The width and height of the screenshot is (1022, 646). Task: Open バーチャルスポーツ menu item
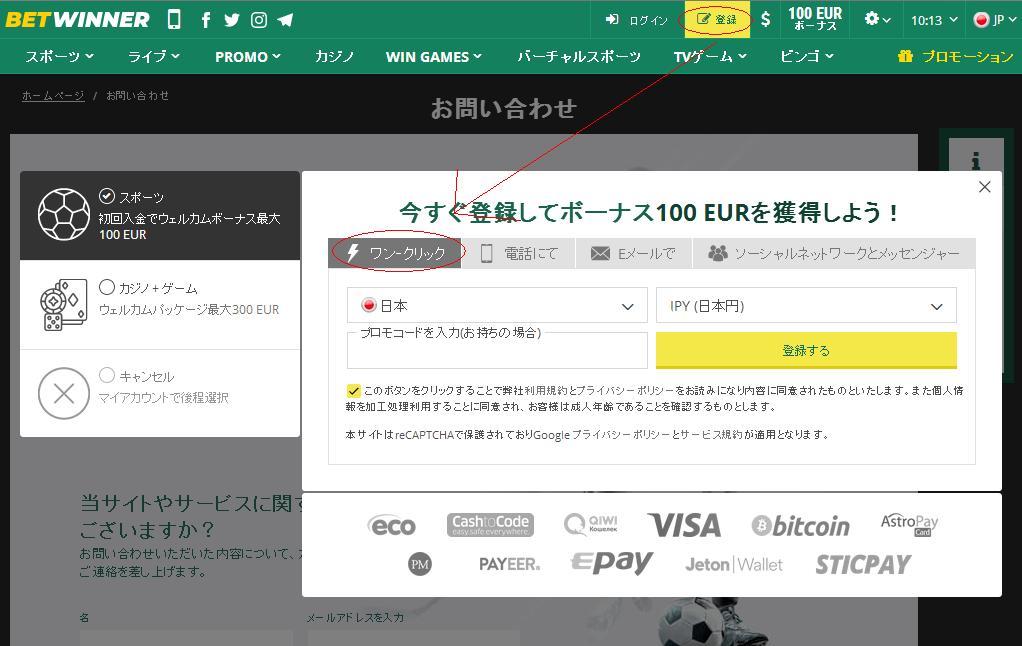579,57
